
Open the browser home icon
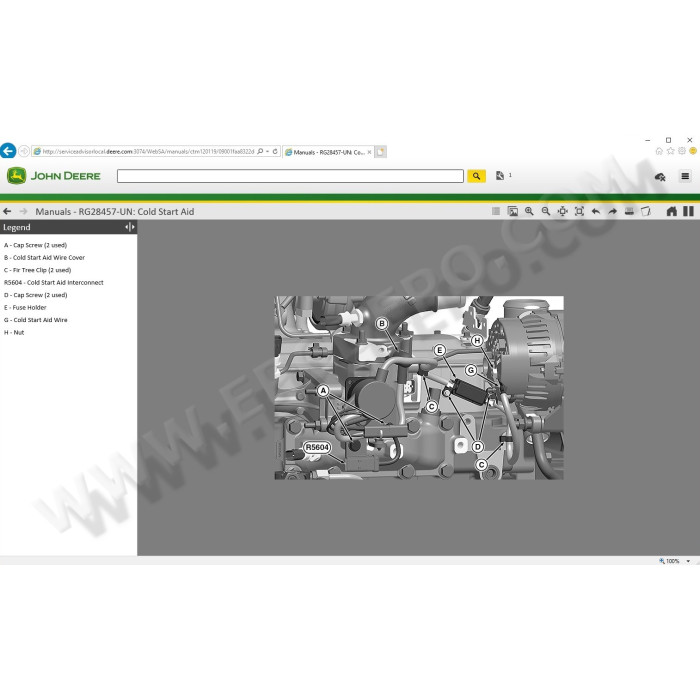click(x=658, y=151)
